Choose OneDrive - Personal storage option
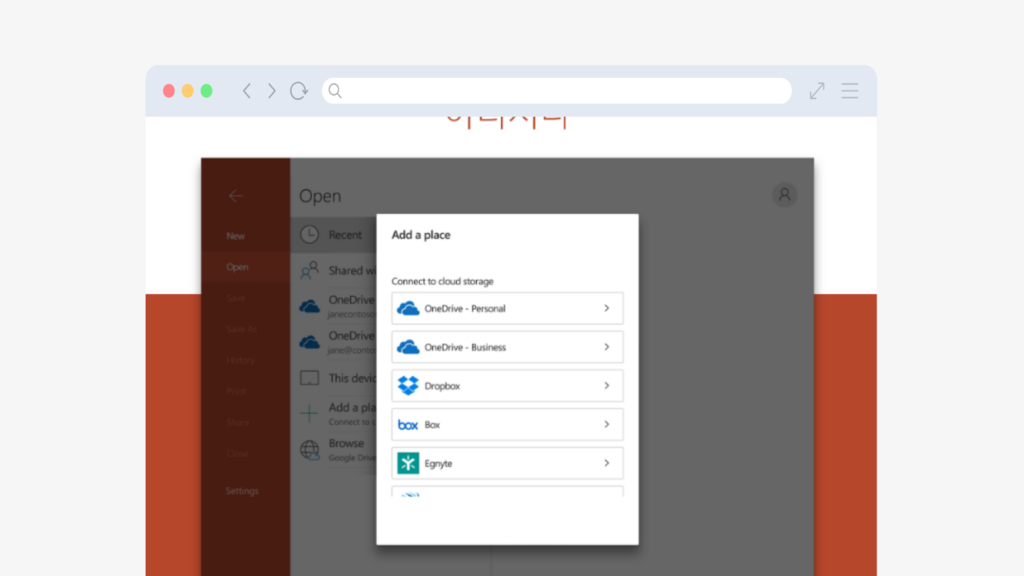The height and width of the screenshot is (576, 1024). click(507, 308)
